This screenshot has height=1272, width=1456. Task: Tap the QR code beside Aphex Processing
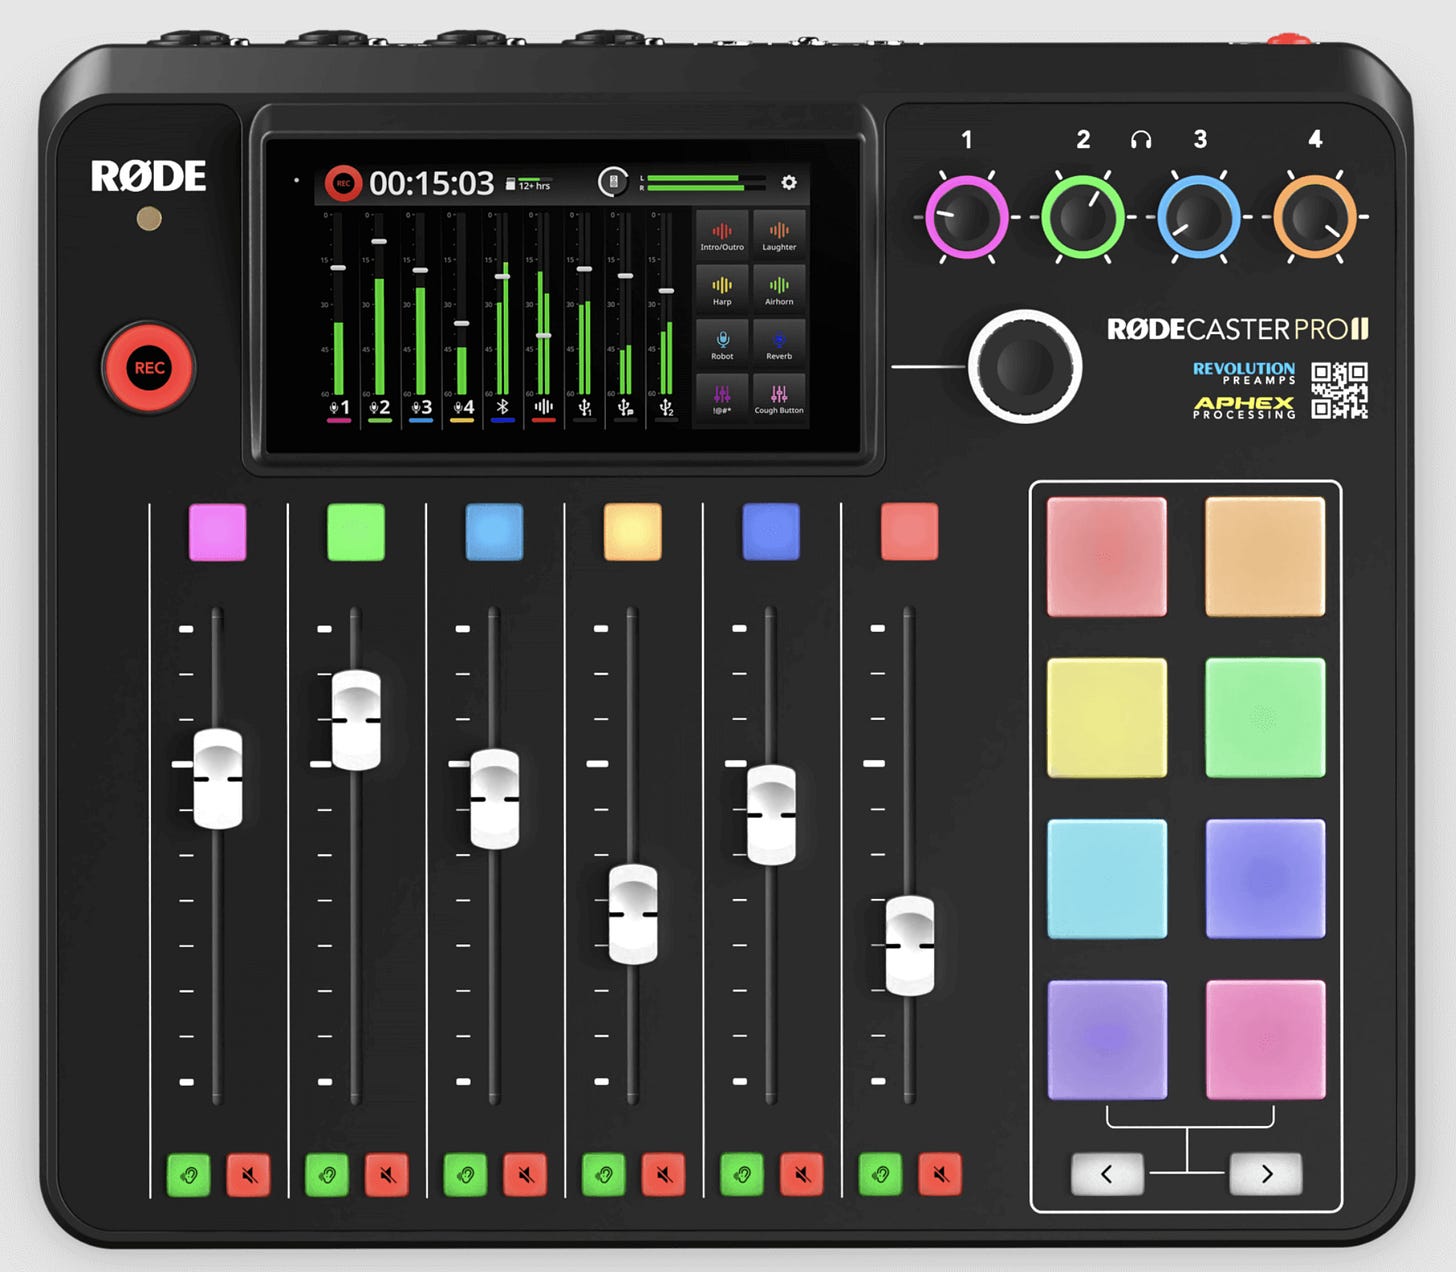[x=1339, y=390]
